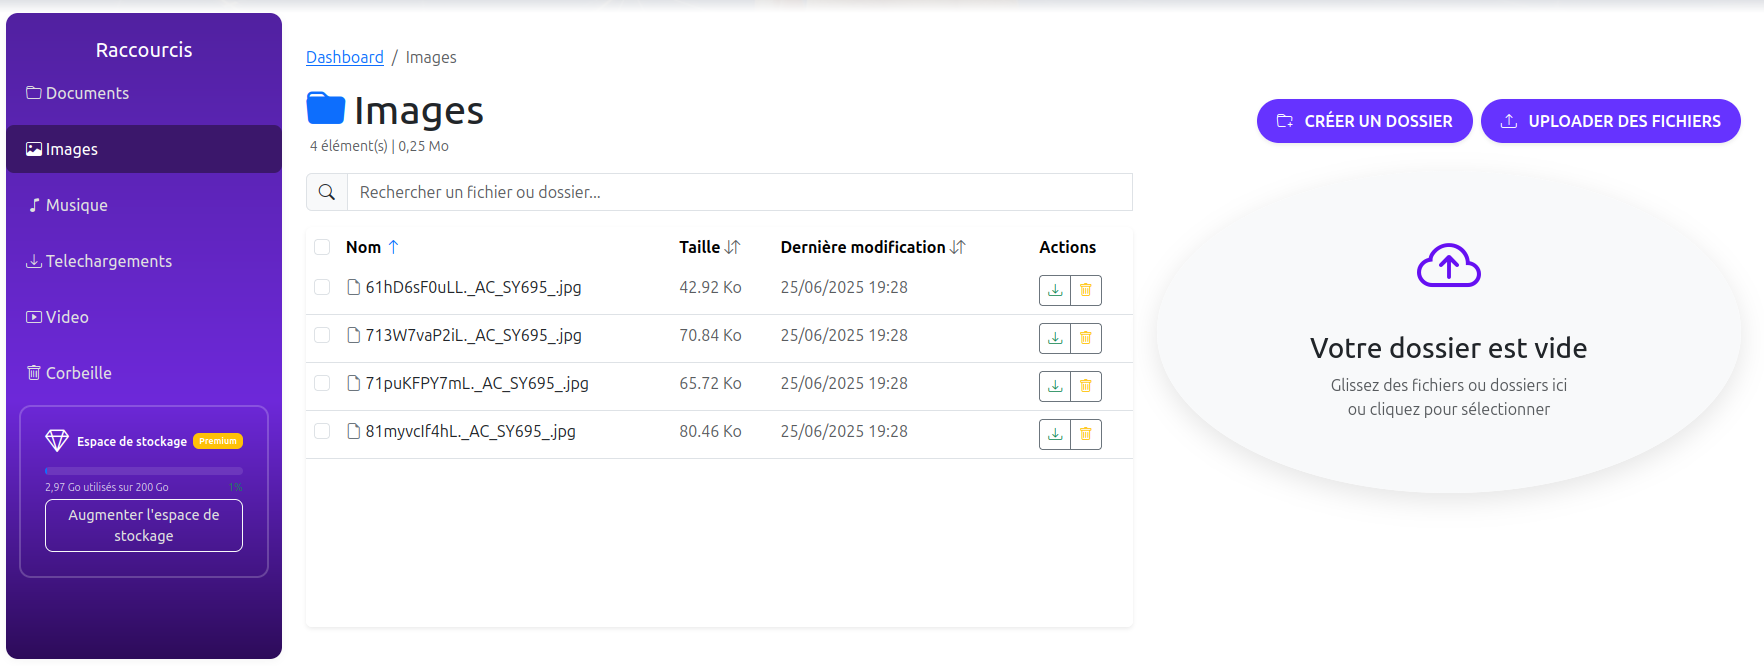Delete file 81myvclf4hL._AC_SY695_.jpg
1764x666 pixels.
coord(1086,434)
